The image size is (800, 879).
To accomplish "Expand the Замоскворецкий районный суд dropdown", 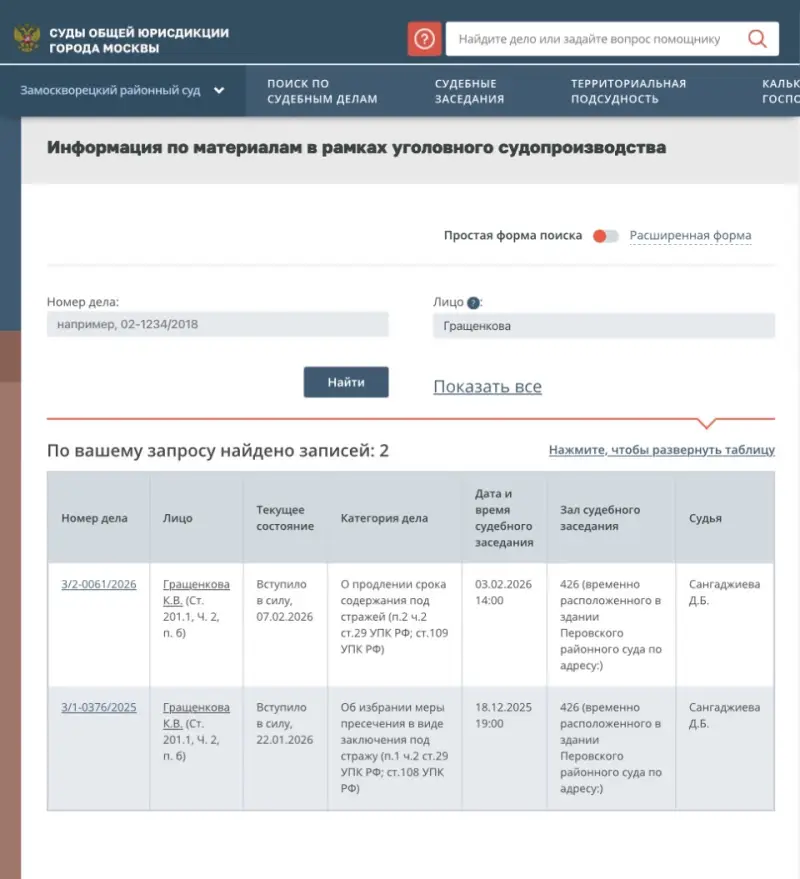I will coord(219,91).
